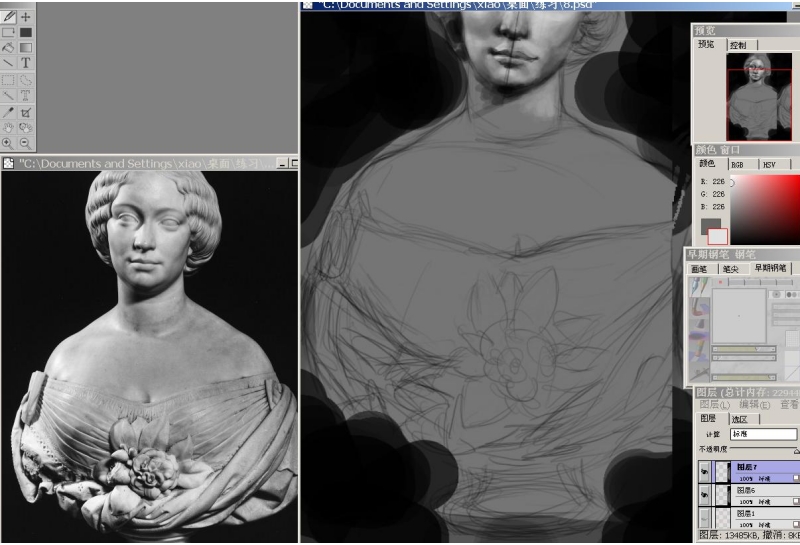The width and height of the screenshot is (800, 545).
Task: Click the bottom brush slider in pen panel
Action: click(744, 378)
